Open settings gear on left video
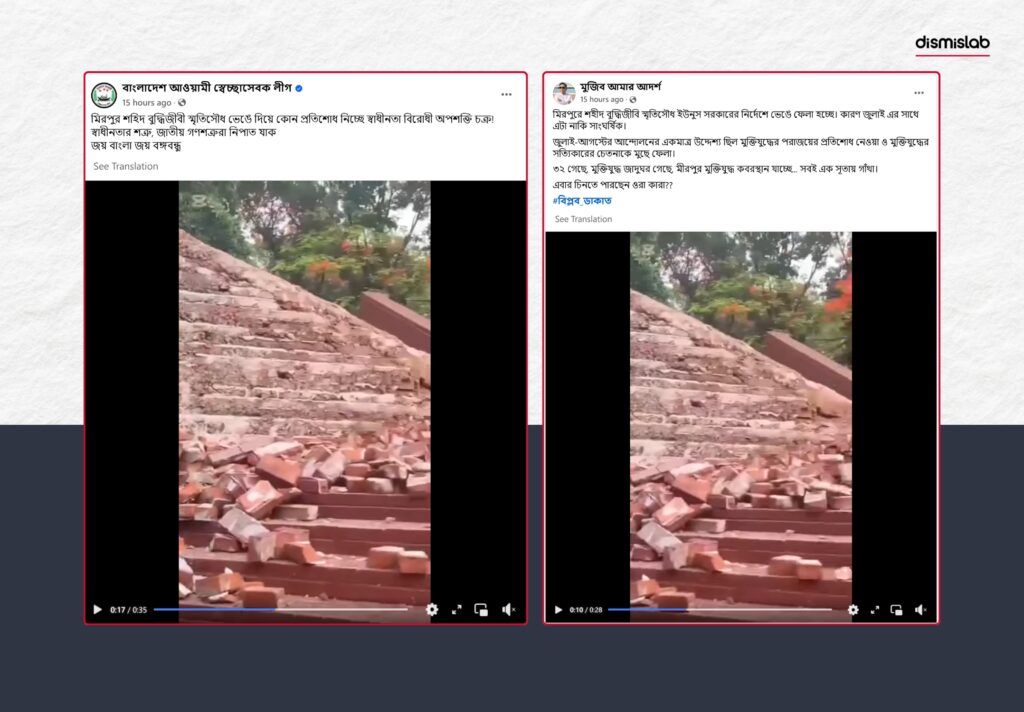This screenshot has height=712, width=1024. point(432,609)
